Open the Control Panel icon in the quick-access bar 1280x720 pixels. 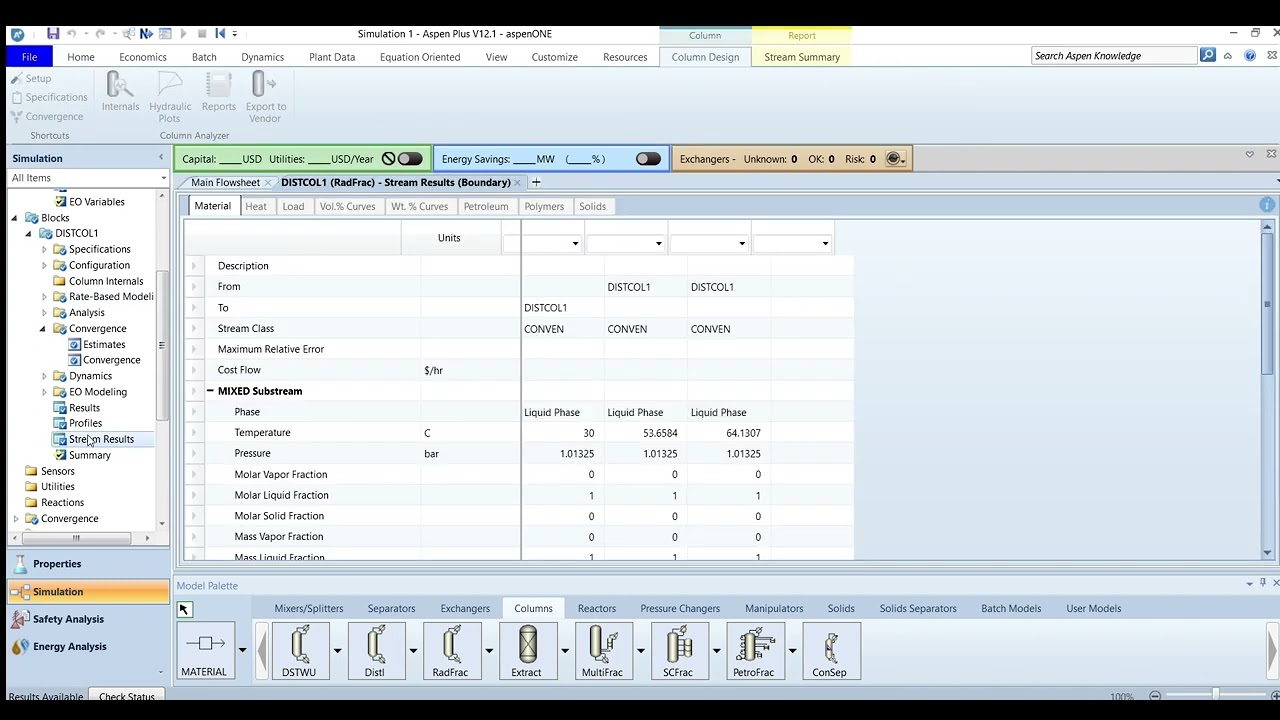[164, 34]
